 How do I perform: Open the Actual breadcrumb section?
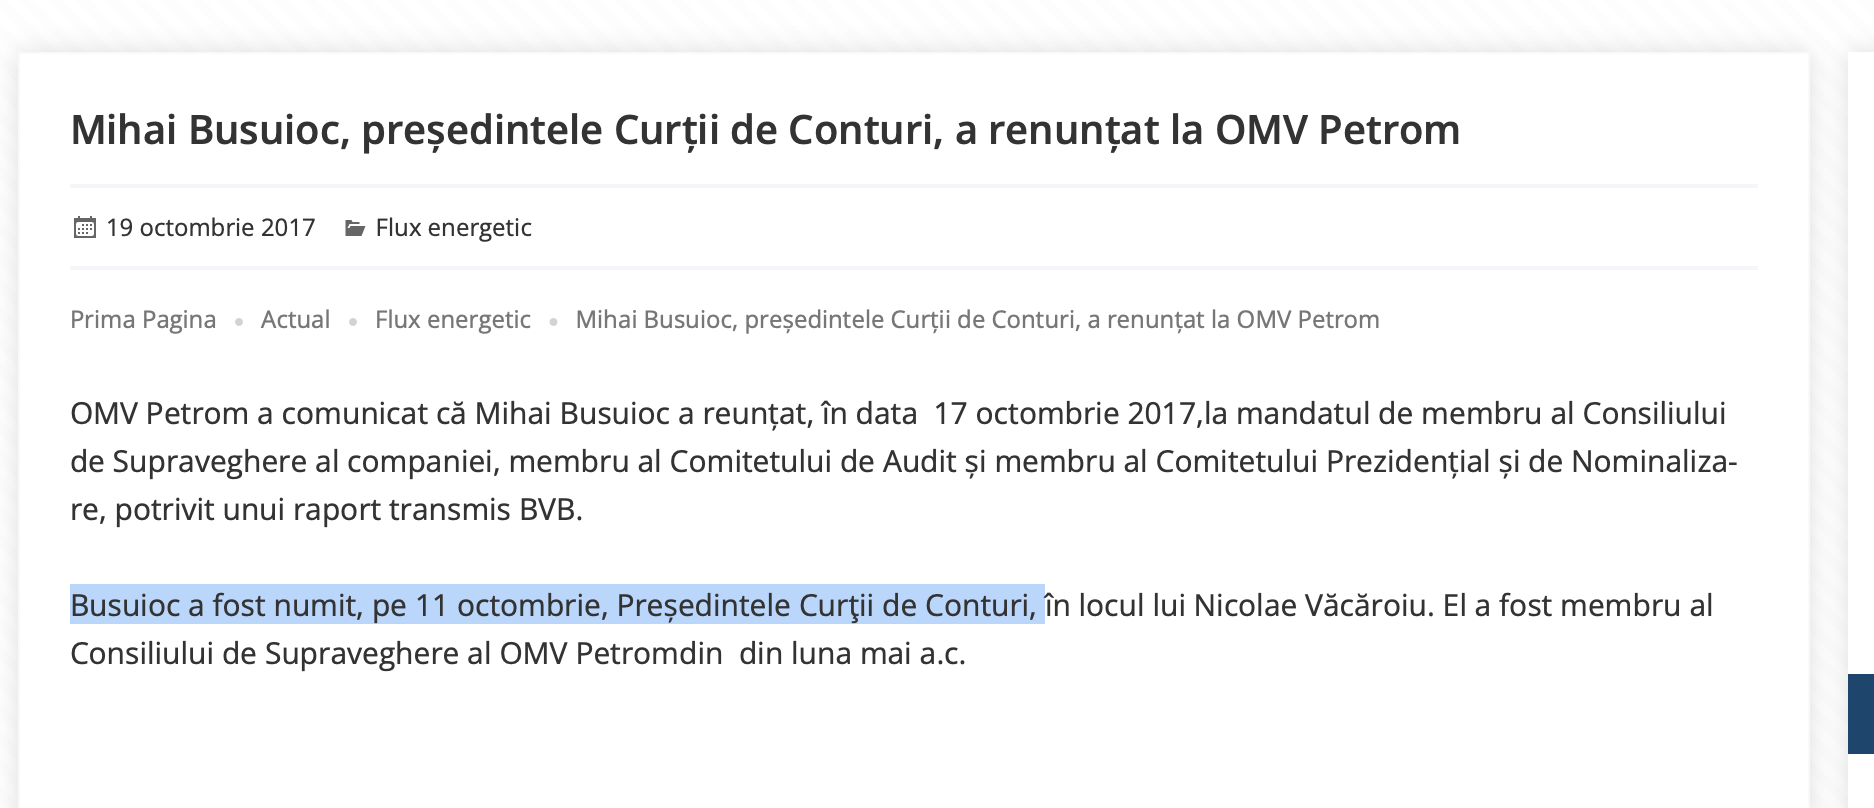click(295, 320)
